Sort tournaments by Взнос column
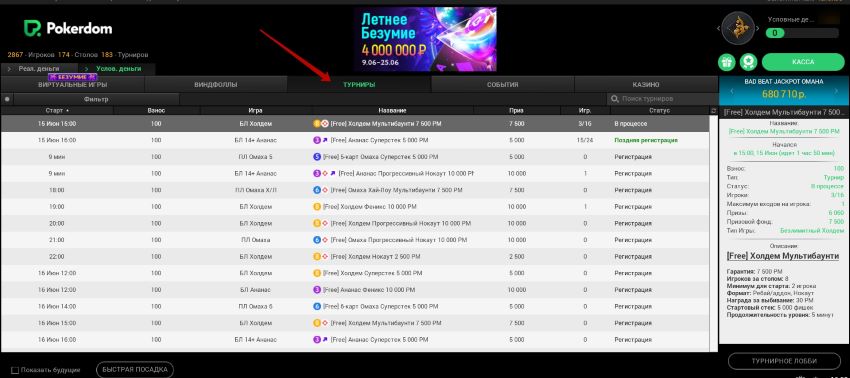Viewport: 850px width, 378px height. coord(156,111)
